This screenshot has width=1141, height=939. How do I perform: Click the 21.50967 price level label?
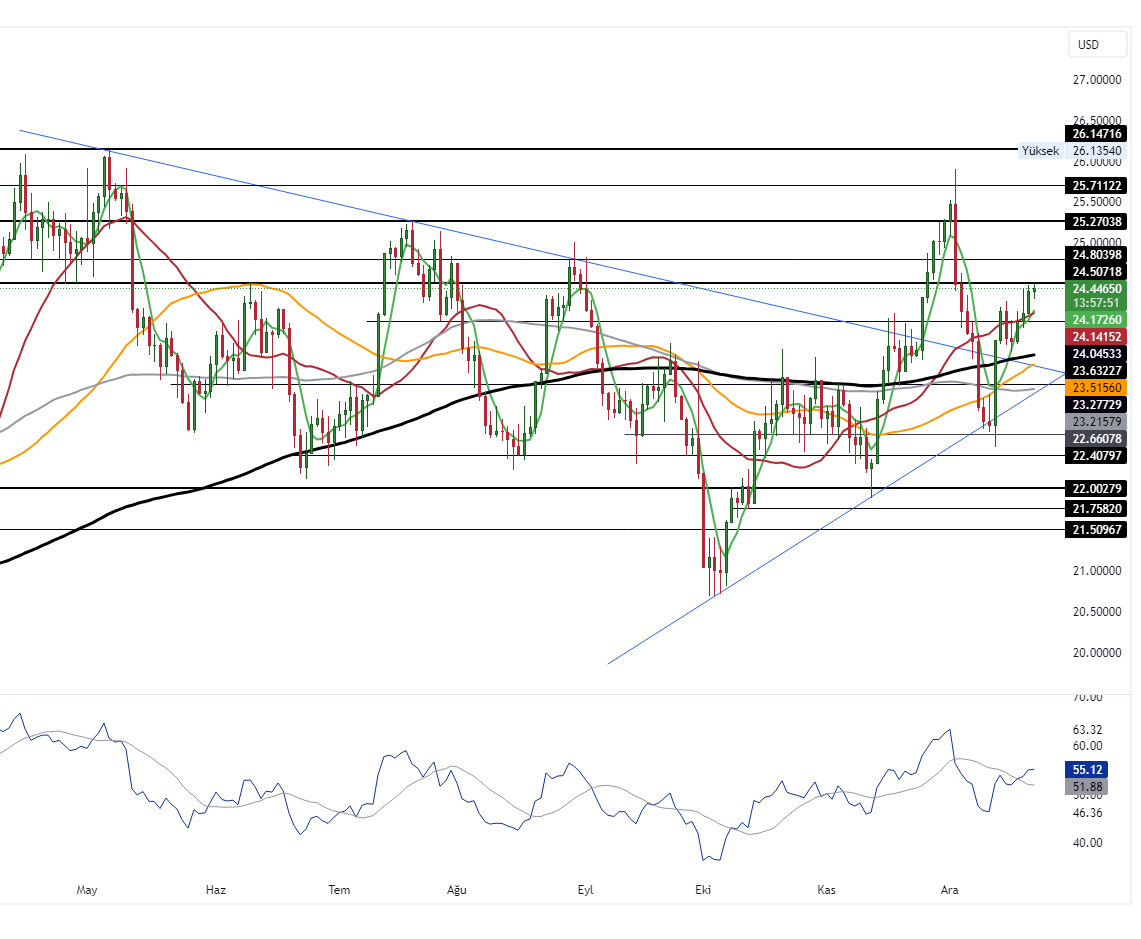point(1096,530)
